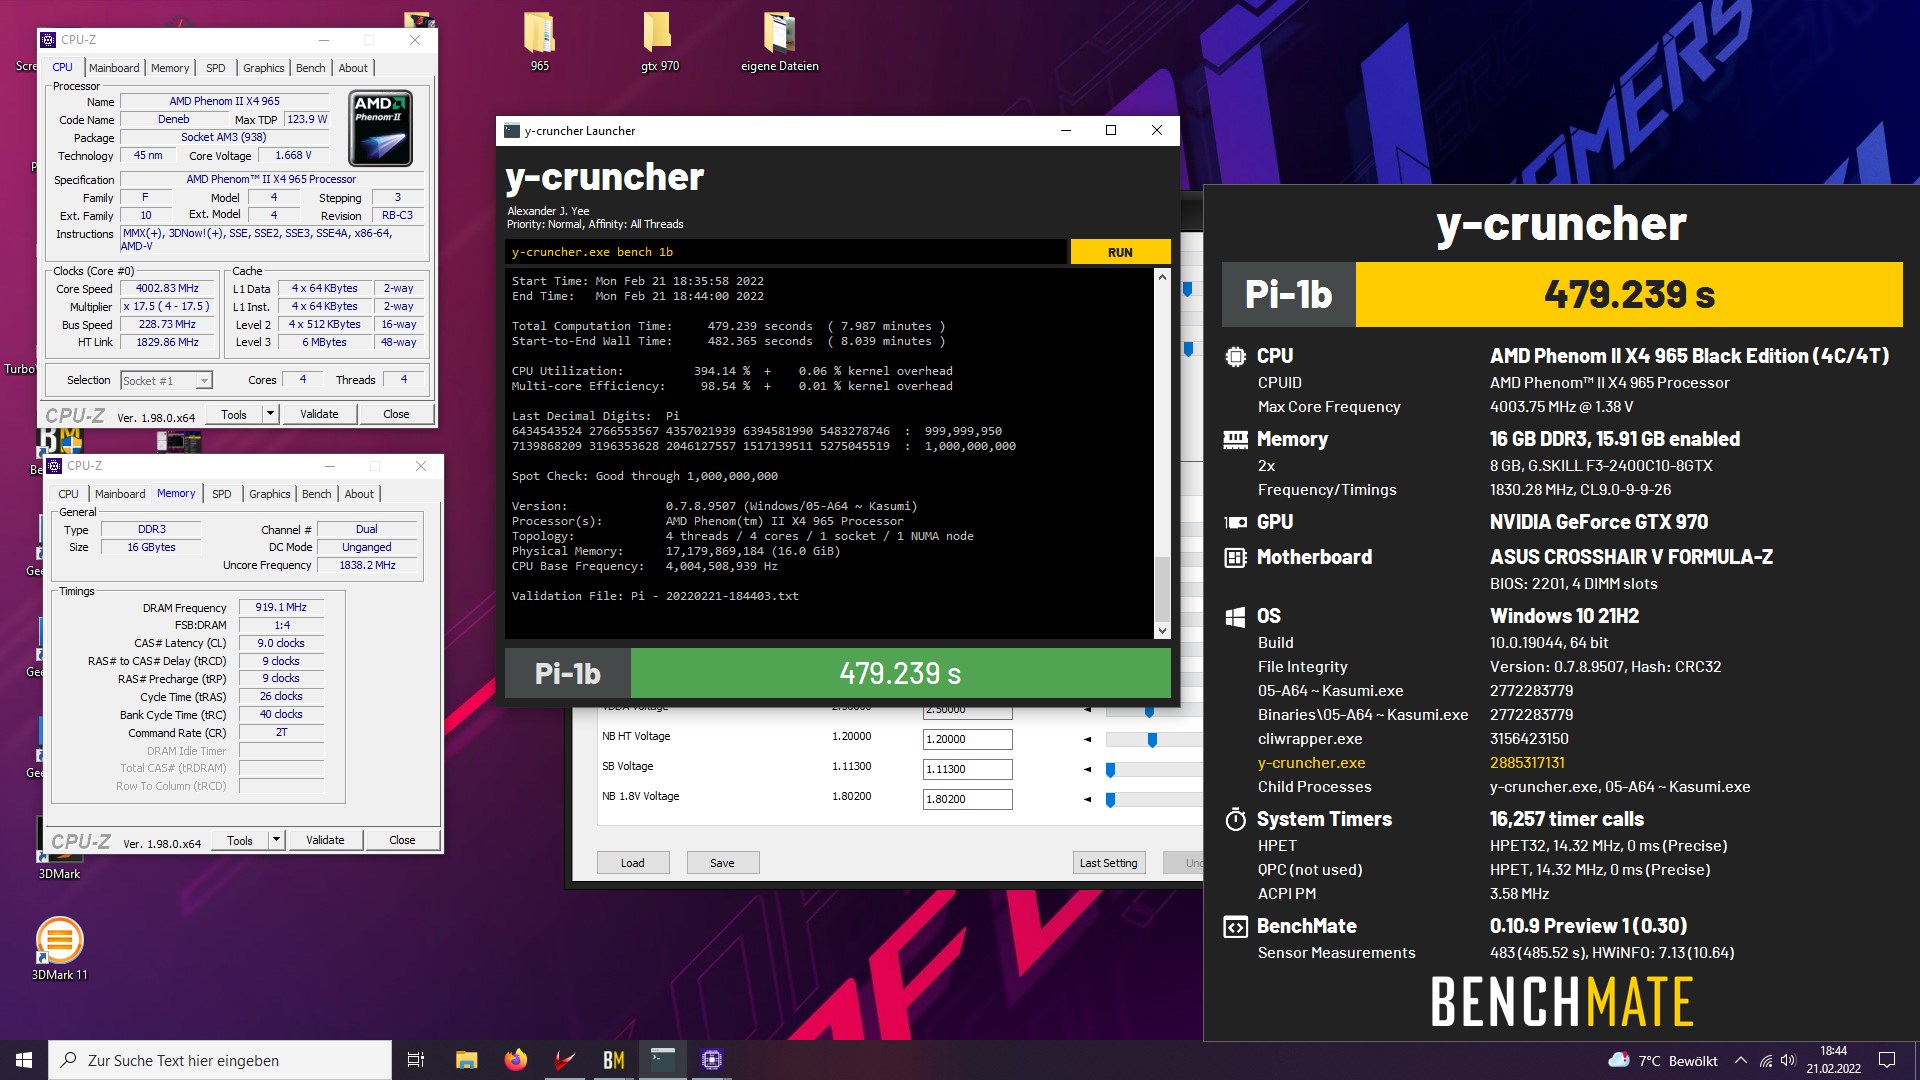Open the notification center icon
1920x1080 pixels.
(1887, 1060)
